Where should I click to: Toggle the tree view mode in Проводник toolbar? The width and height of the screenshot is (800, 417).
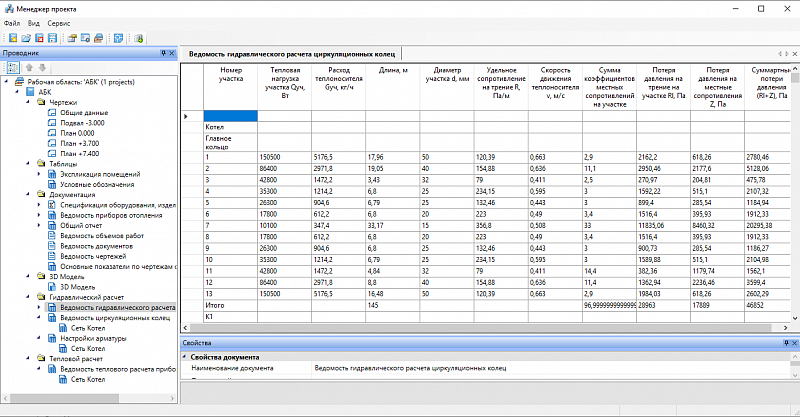pyautogui.click(x=13, y=67)
